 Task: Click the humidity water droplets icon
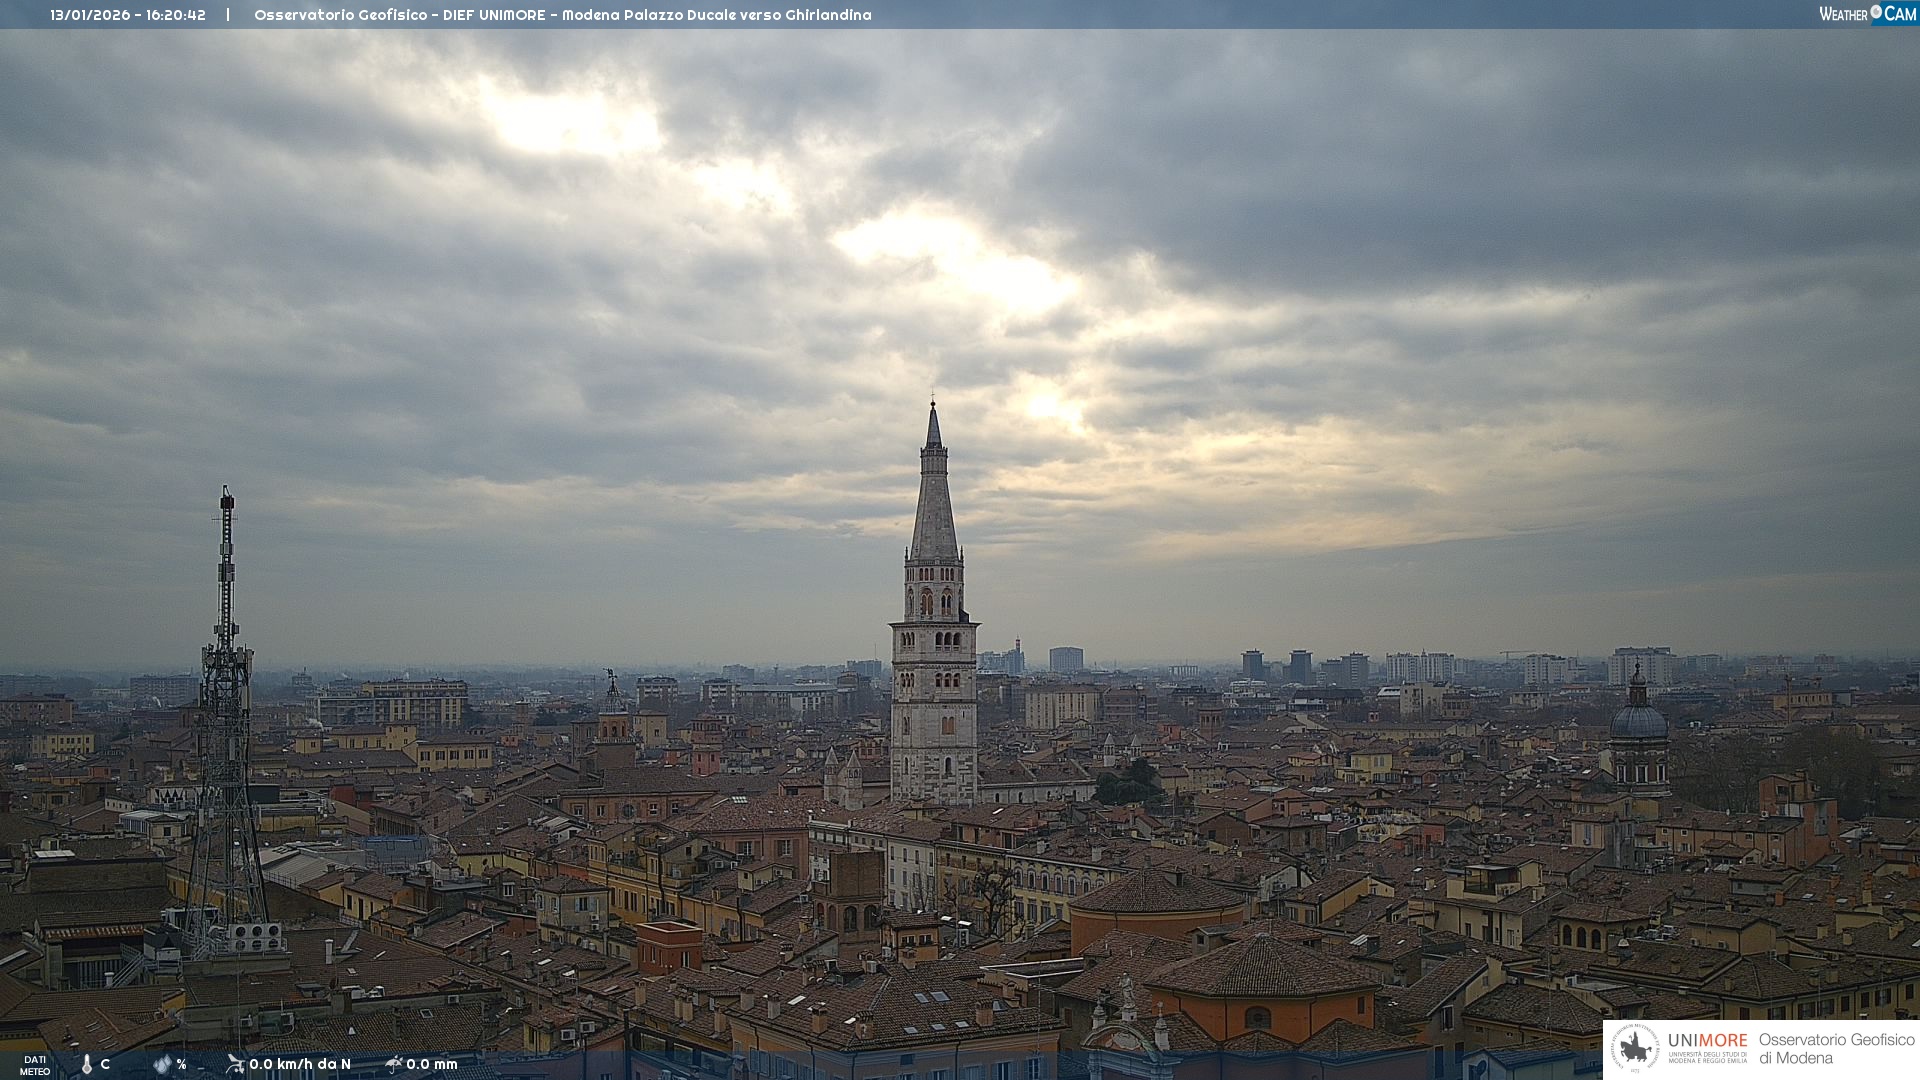coord(162,1064)
